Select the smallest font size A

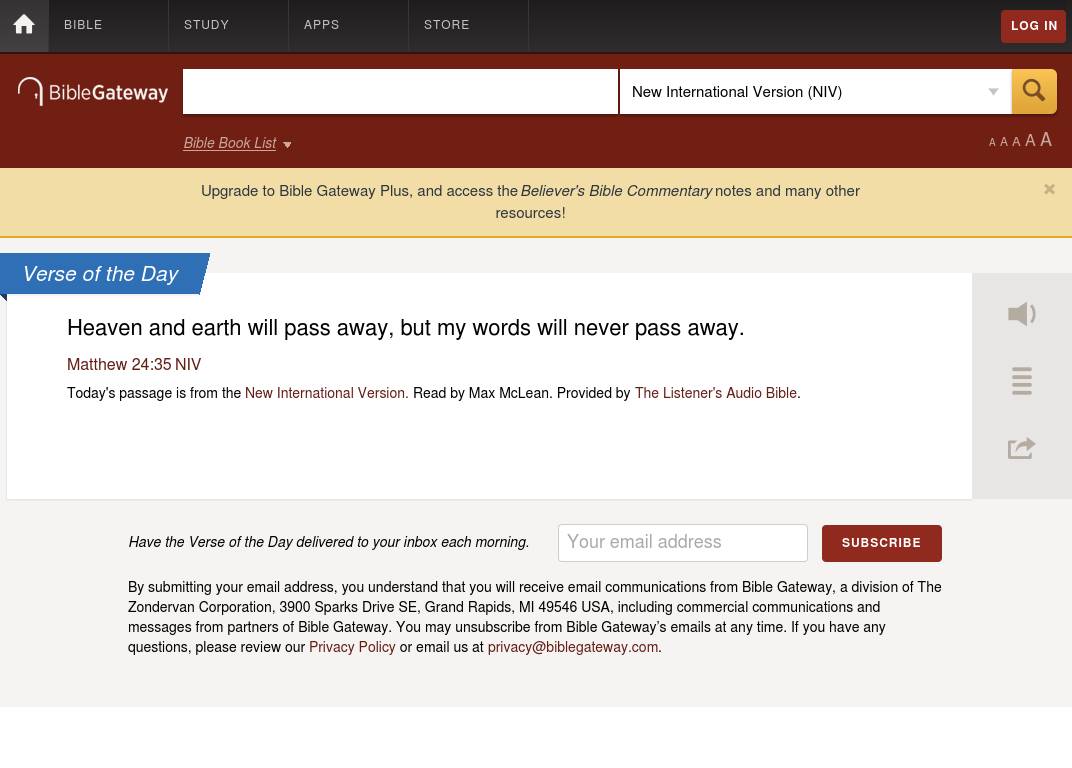click(x=992, y=143)
